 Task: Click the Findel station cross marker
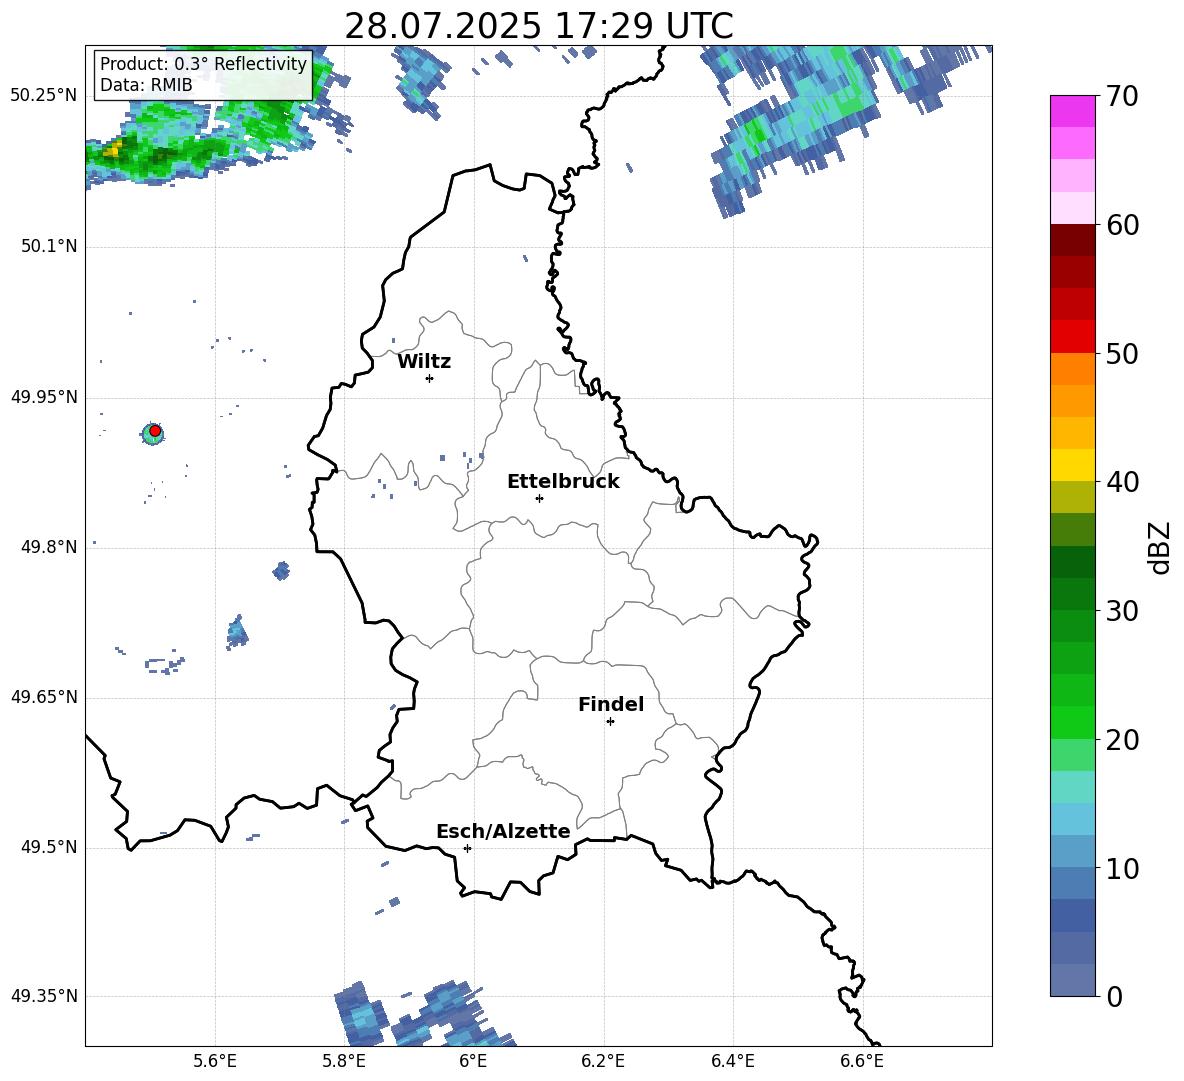tap(610, 722)
